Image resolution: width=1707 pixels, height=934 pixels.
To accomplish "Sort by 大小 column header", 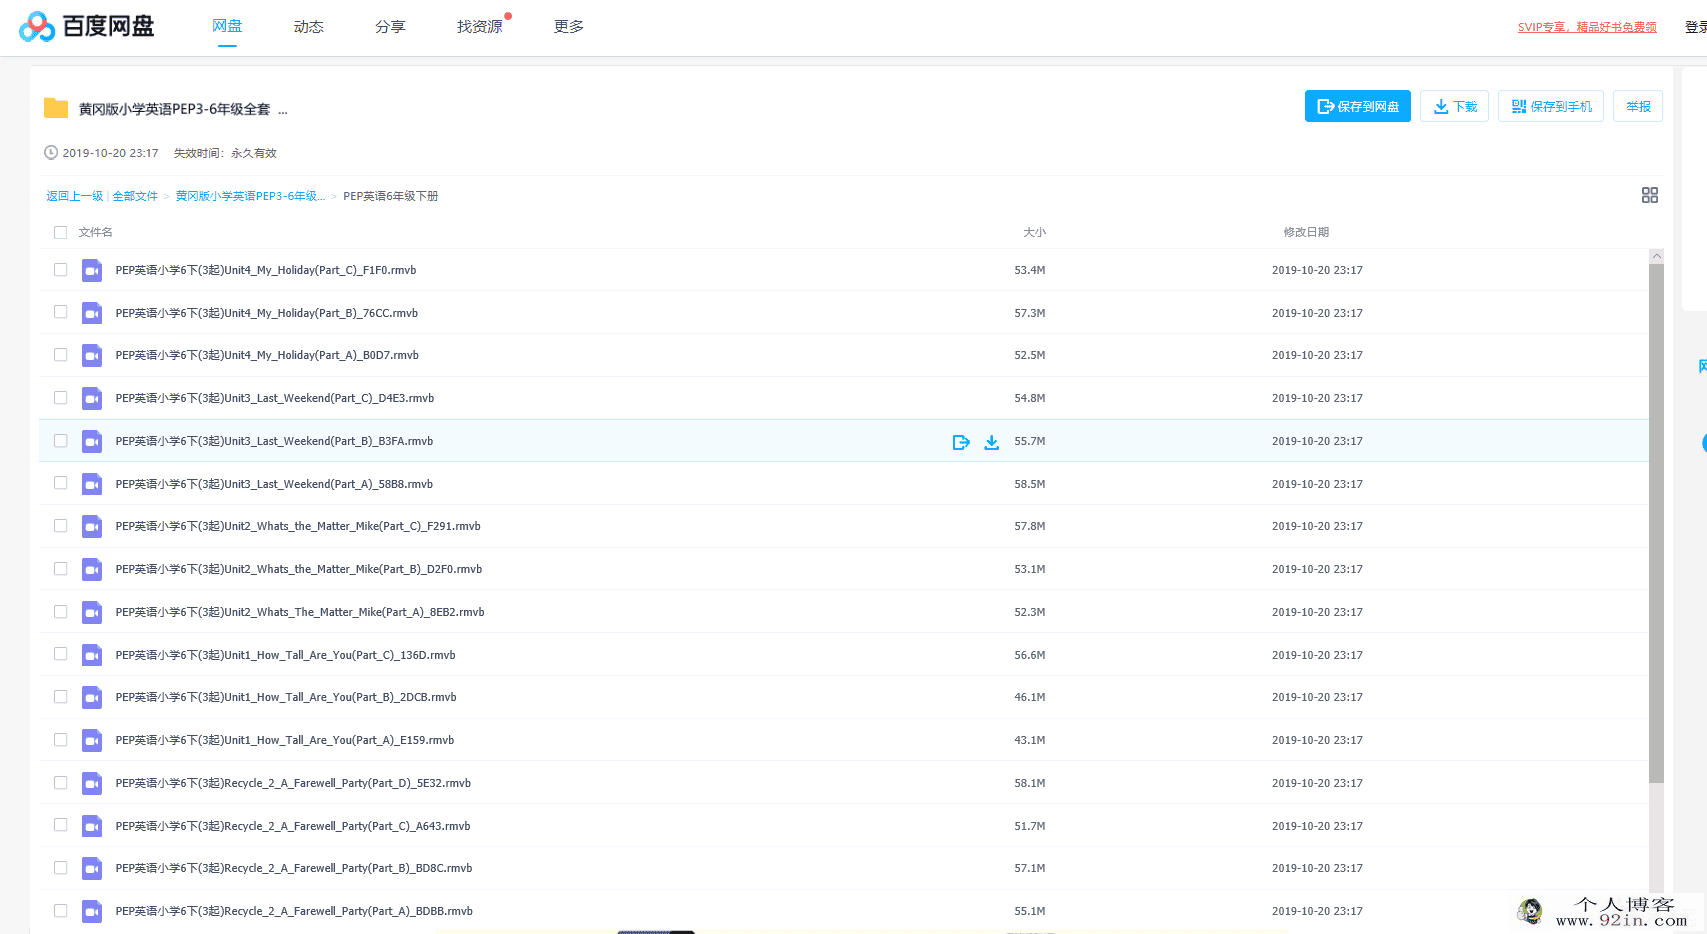I will click(x=1034, y=232).
